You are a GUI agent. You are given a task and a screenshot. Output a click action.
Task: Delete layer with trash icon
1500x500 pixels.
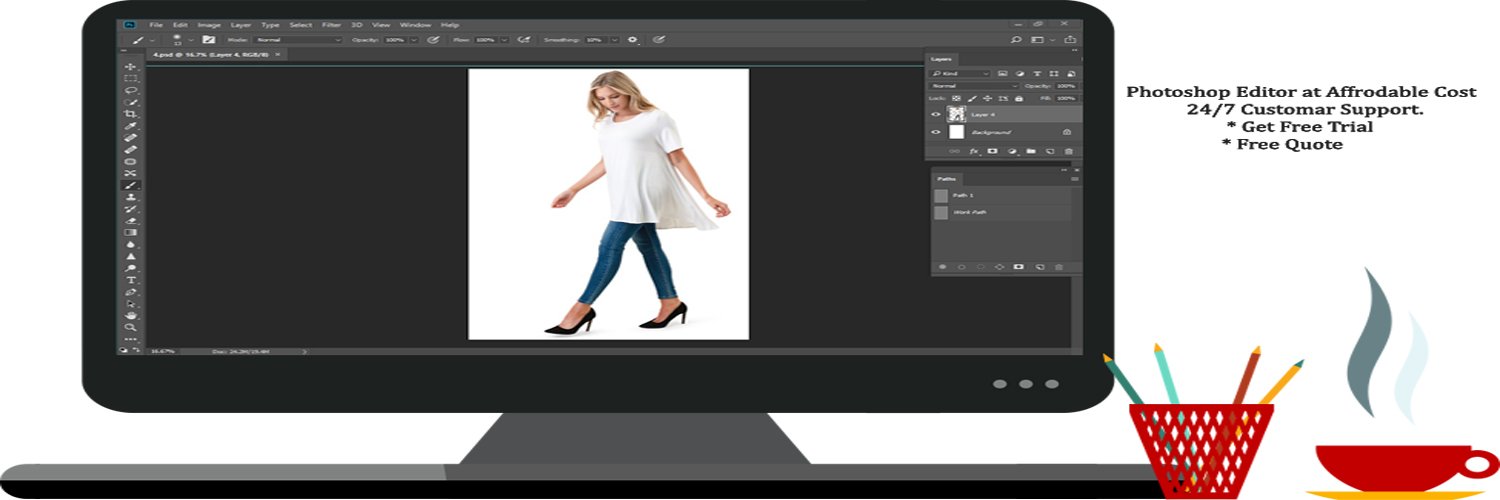click(1069, 151)
